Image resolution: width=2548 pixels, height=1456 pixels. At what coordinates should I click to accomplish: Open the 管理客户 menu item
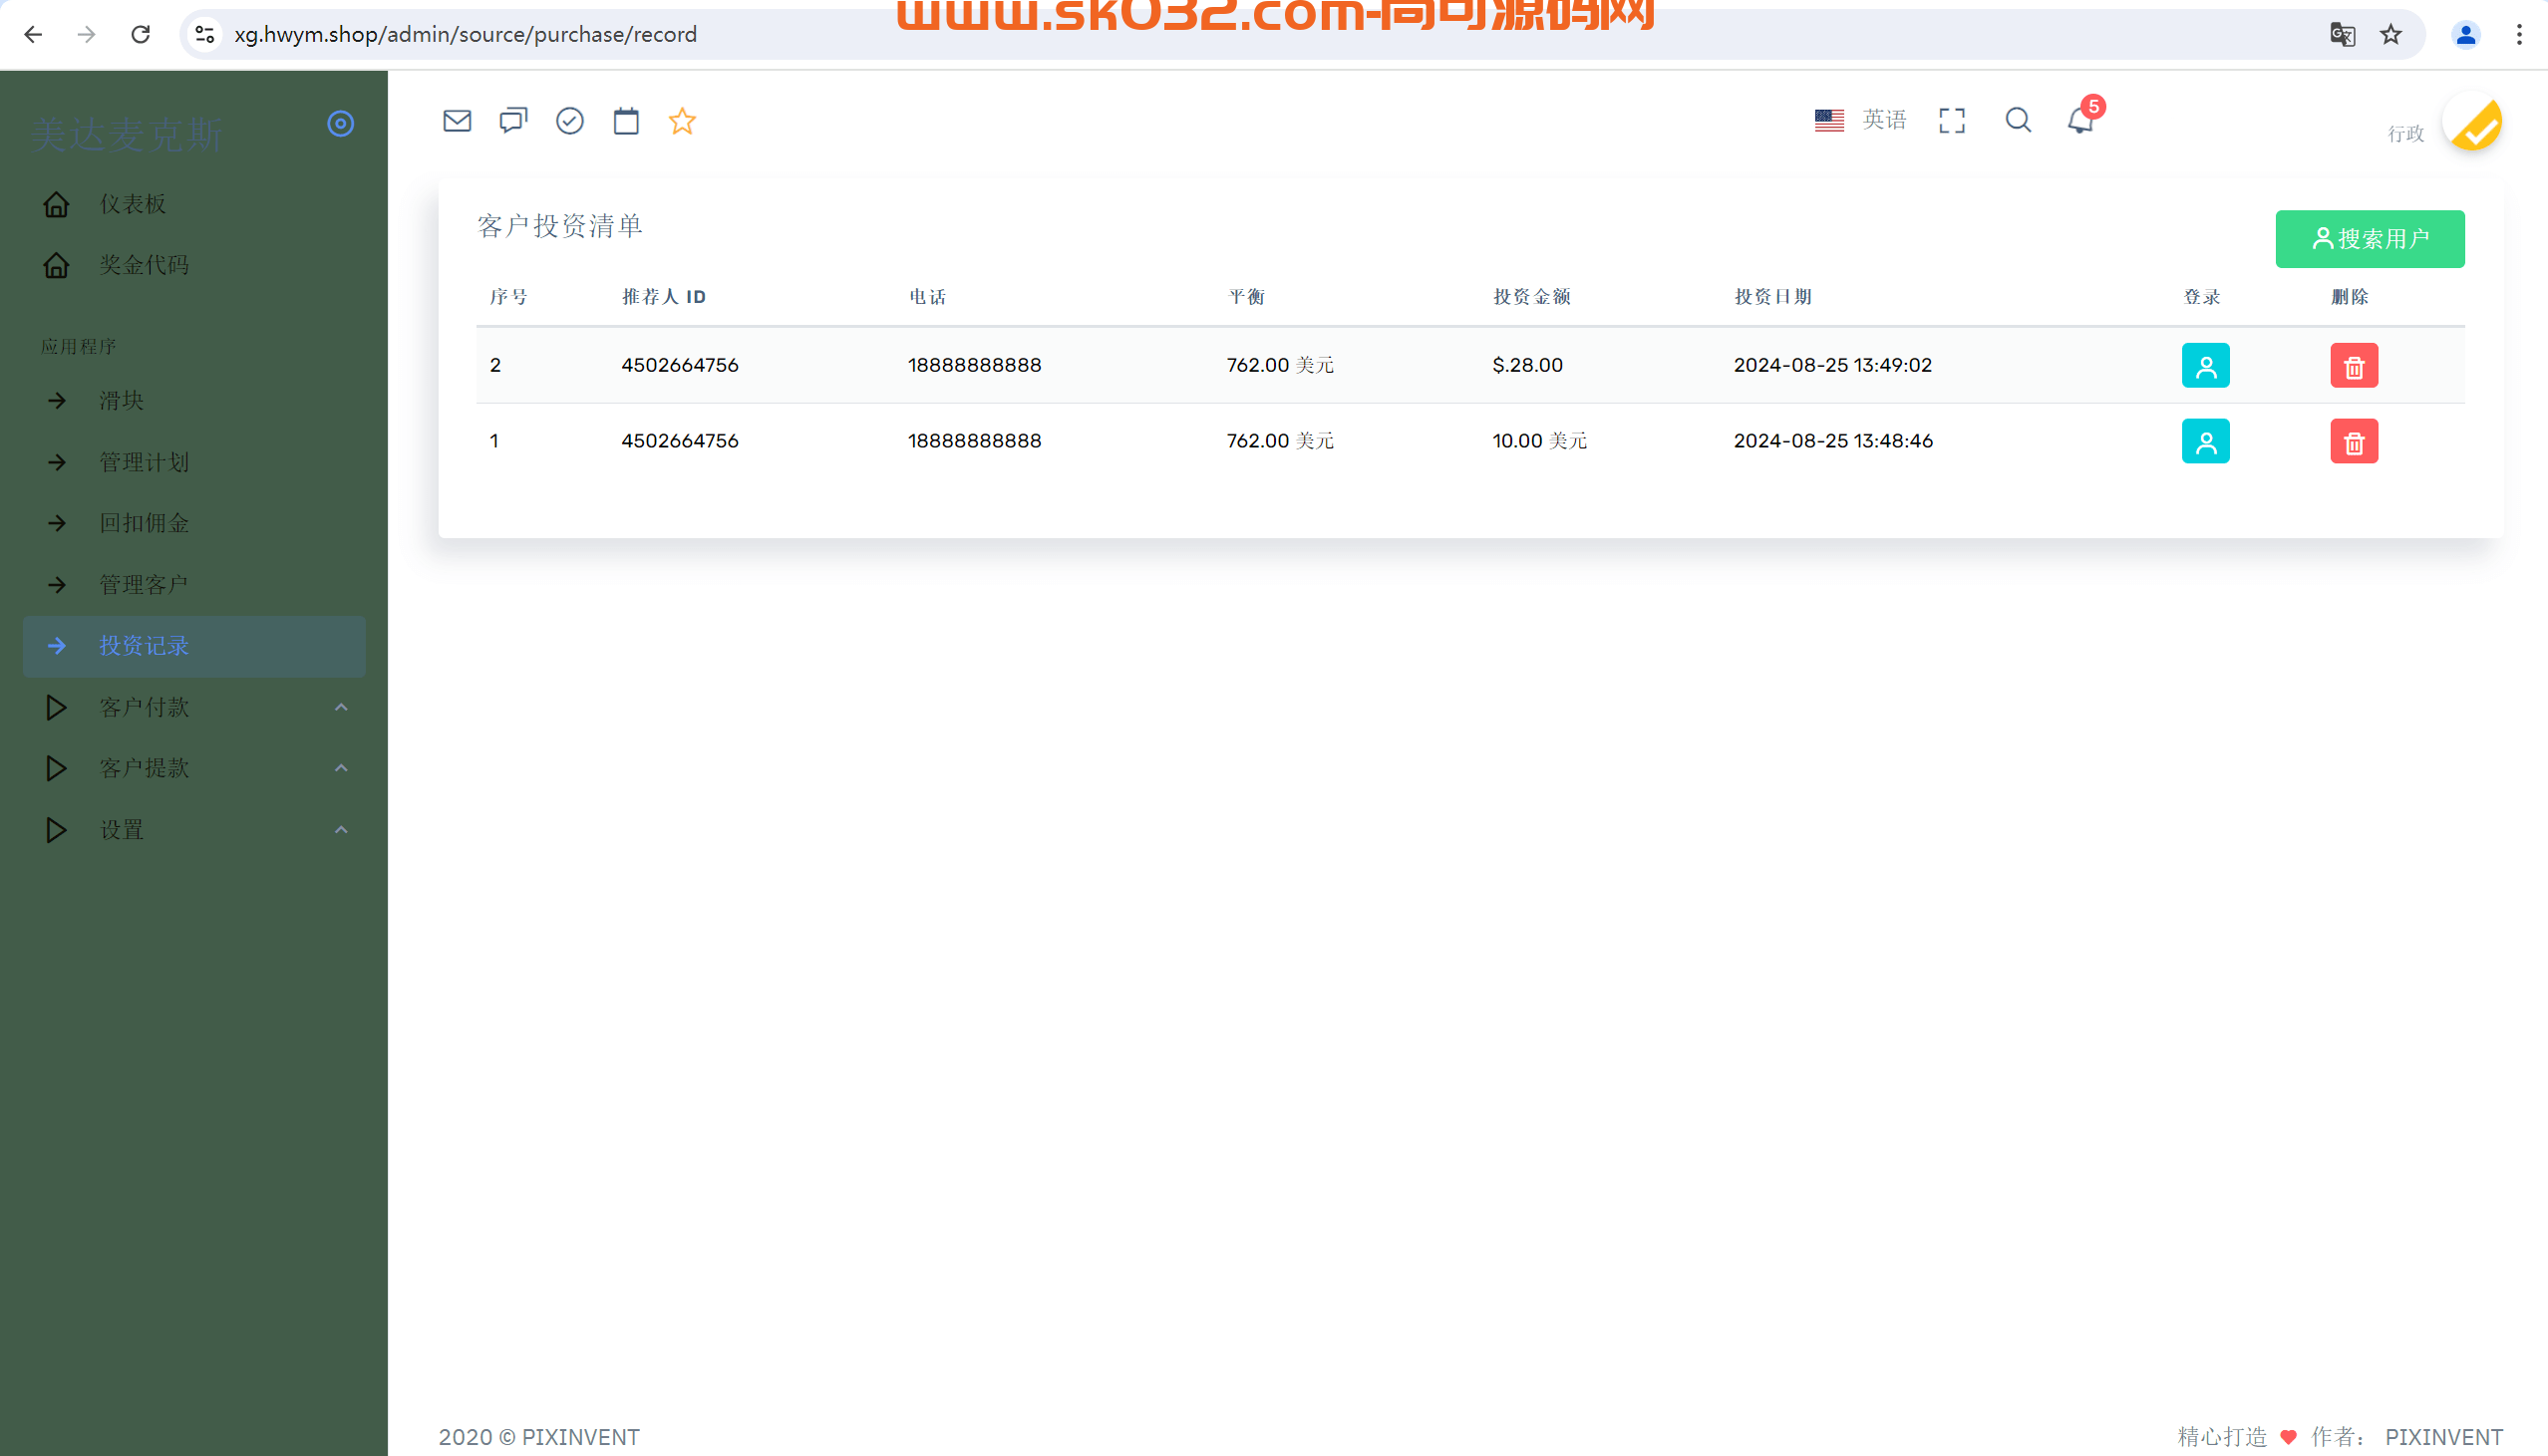click(x=194, y=585)
